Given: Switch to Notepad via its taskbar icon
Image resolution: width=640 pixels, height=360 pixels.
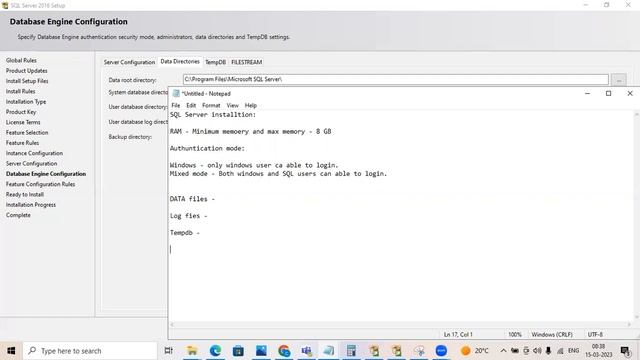Looking at the screenshot, I should [329, 351].
